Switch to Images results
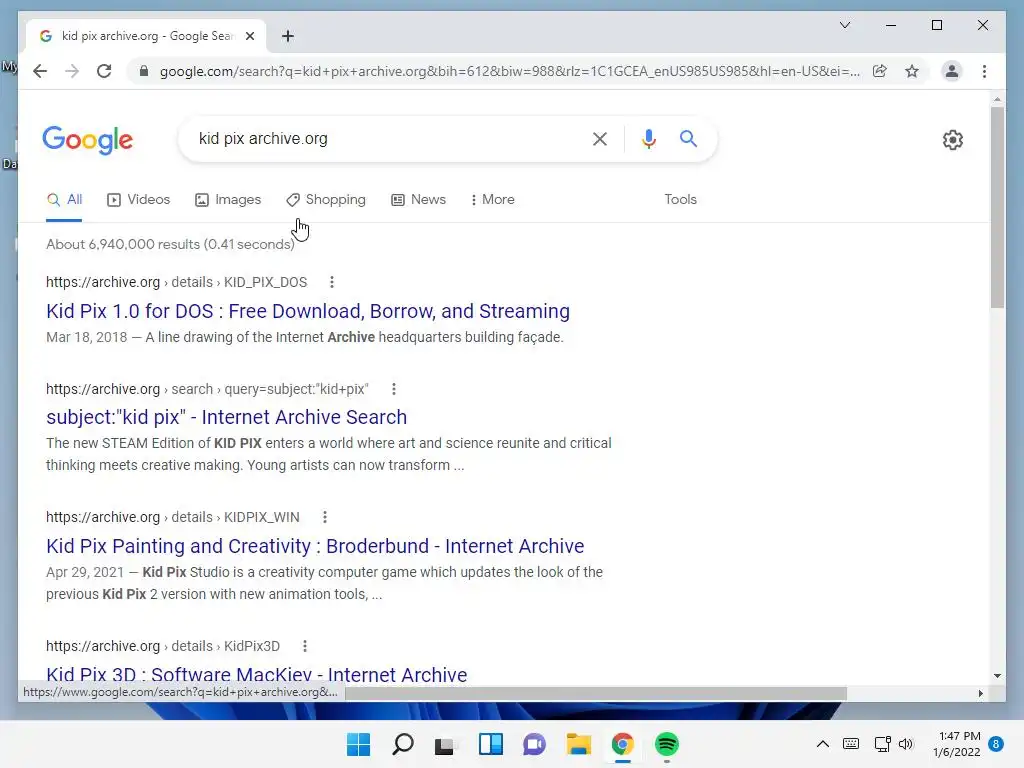Image resolution: width=1024 pixels, height=768 pixels. pos(228,200)
